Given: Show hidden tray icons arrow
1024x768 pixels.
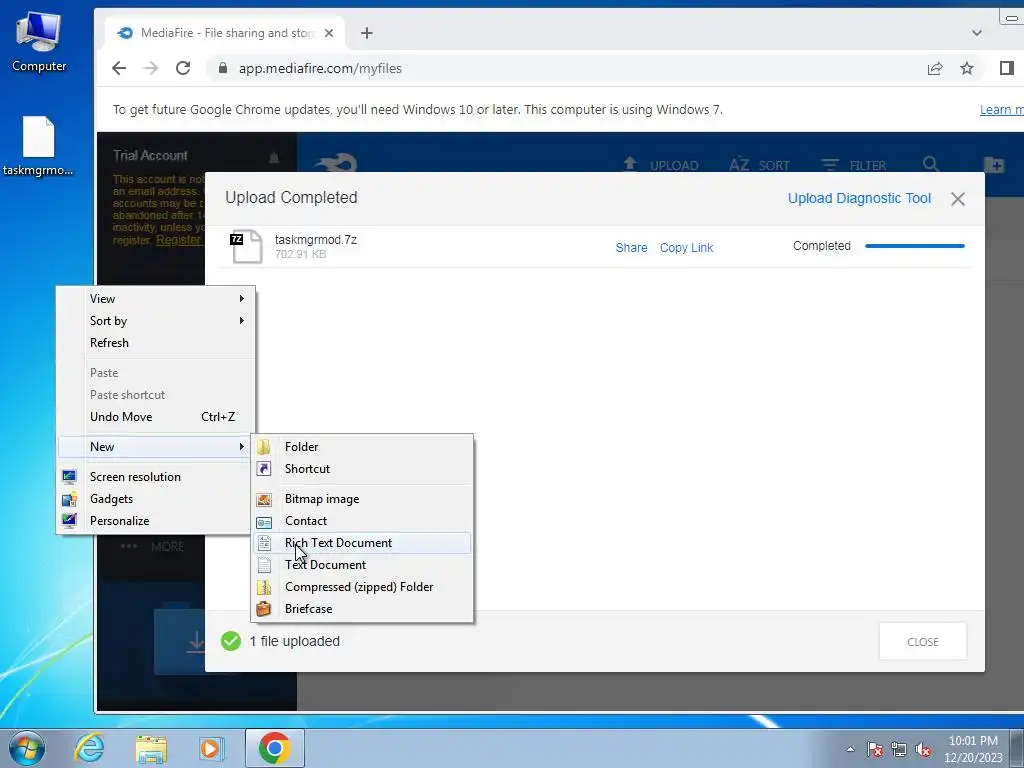Looking at the screenshot, I should click(850, 749).
